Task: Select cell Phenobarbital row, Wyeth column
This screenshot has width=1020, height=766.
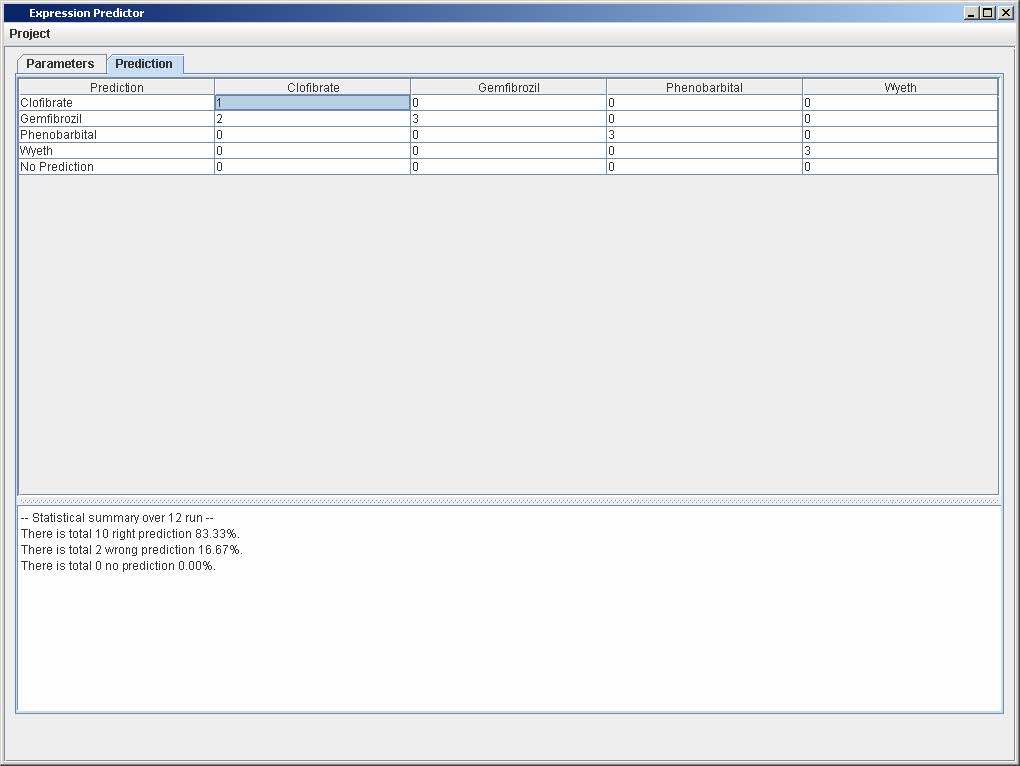Action: tap(900, 135)
